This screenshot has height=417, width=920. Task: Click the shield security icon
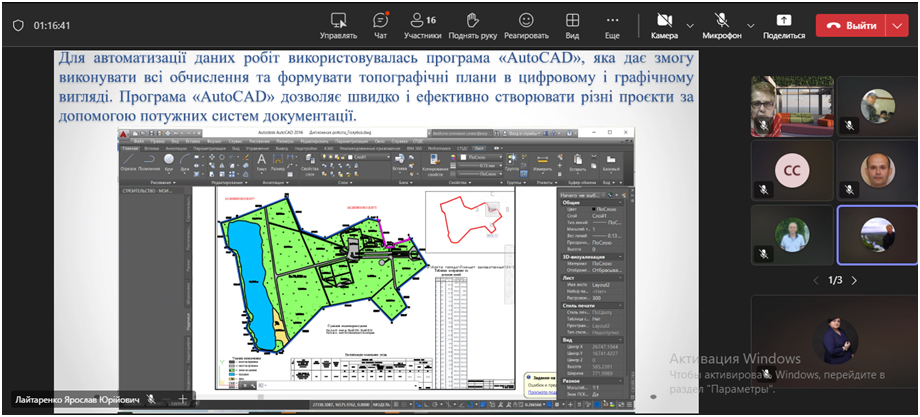pyautogui.click(x=17, y=25)
